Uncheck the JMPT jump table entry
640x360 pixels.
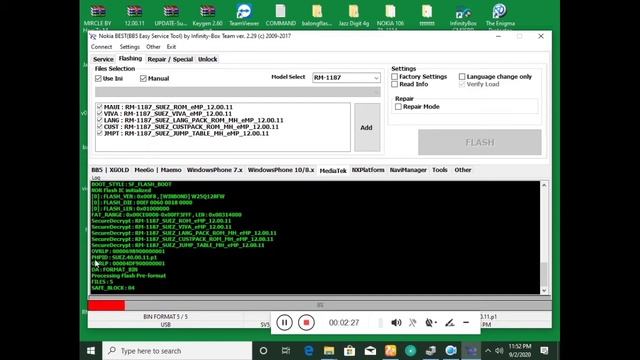pos(100,133)
